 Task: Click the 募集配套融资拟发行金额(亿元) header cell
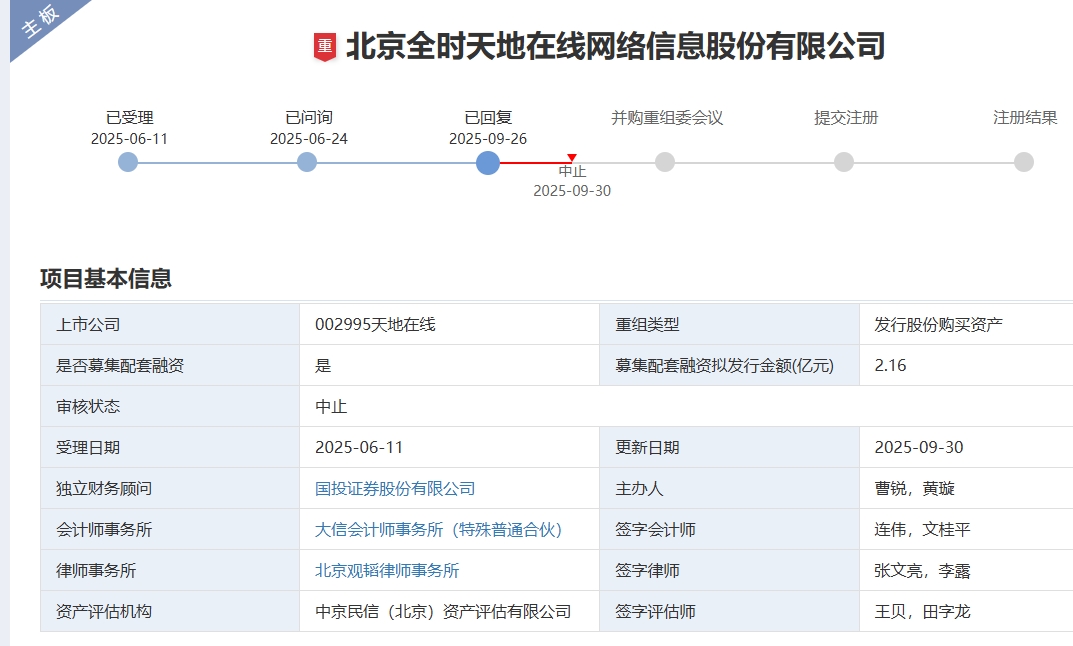click(x=729, y=365)
